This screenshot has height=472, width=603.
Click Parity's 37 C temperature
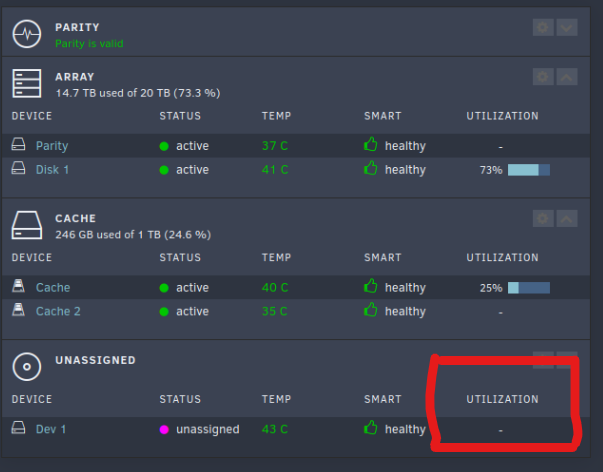click(x=275, y=146)
